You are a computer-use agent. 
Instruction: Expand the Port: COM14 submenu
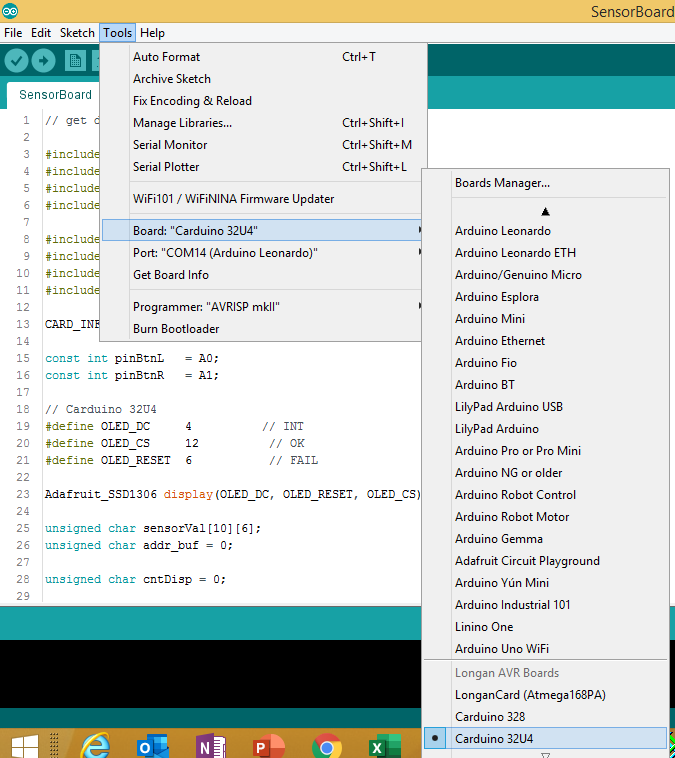261,253
